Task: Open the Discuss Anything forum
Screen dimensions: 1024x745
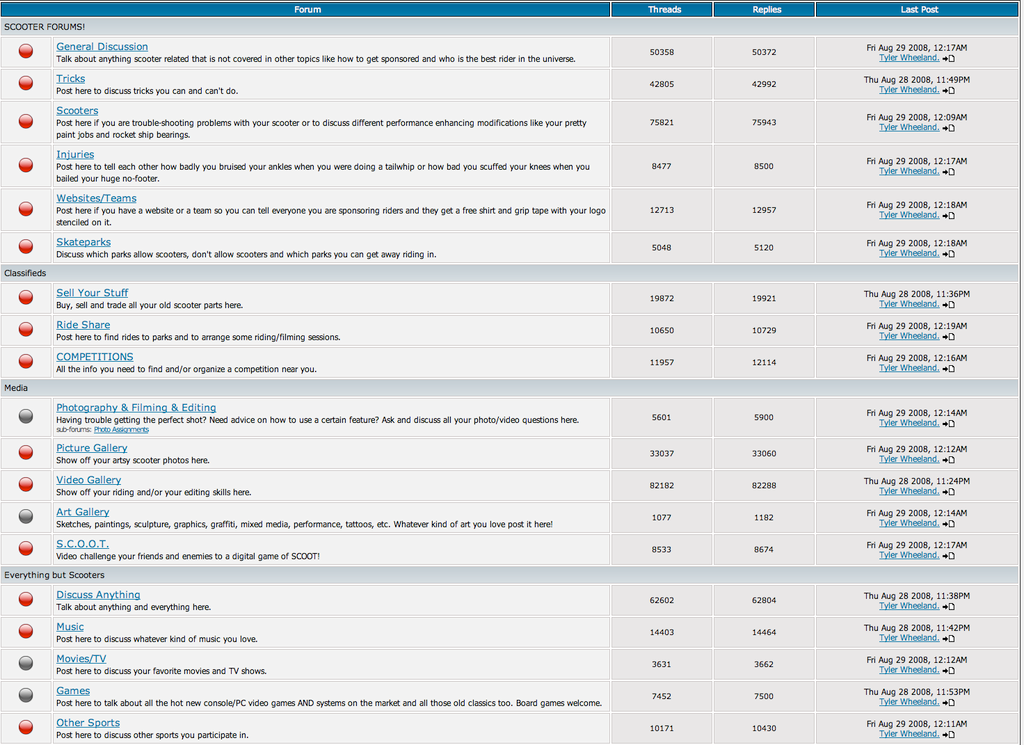Action: (98, 595)
